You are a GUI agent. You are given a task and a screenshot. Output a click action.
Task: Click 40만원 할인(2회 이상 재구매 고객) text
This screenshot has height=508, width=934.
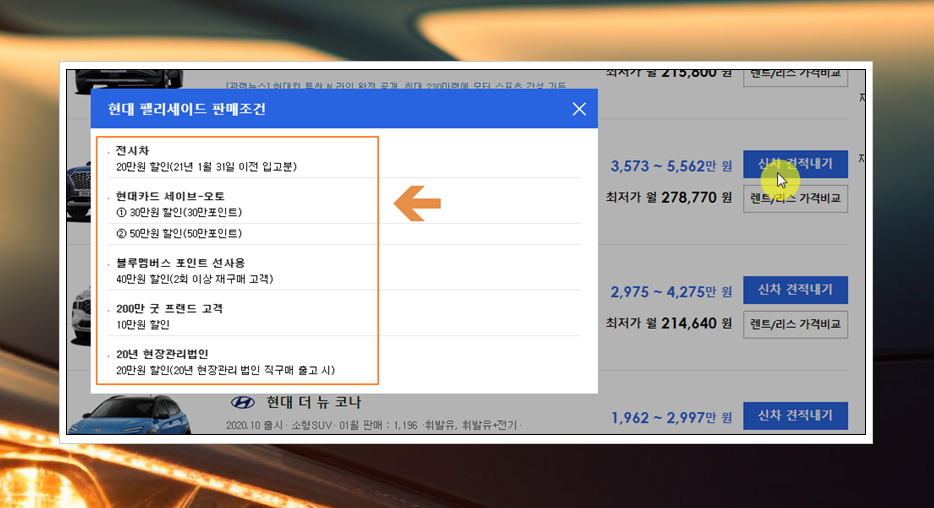[194, 279]
